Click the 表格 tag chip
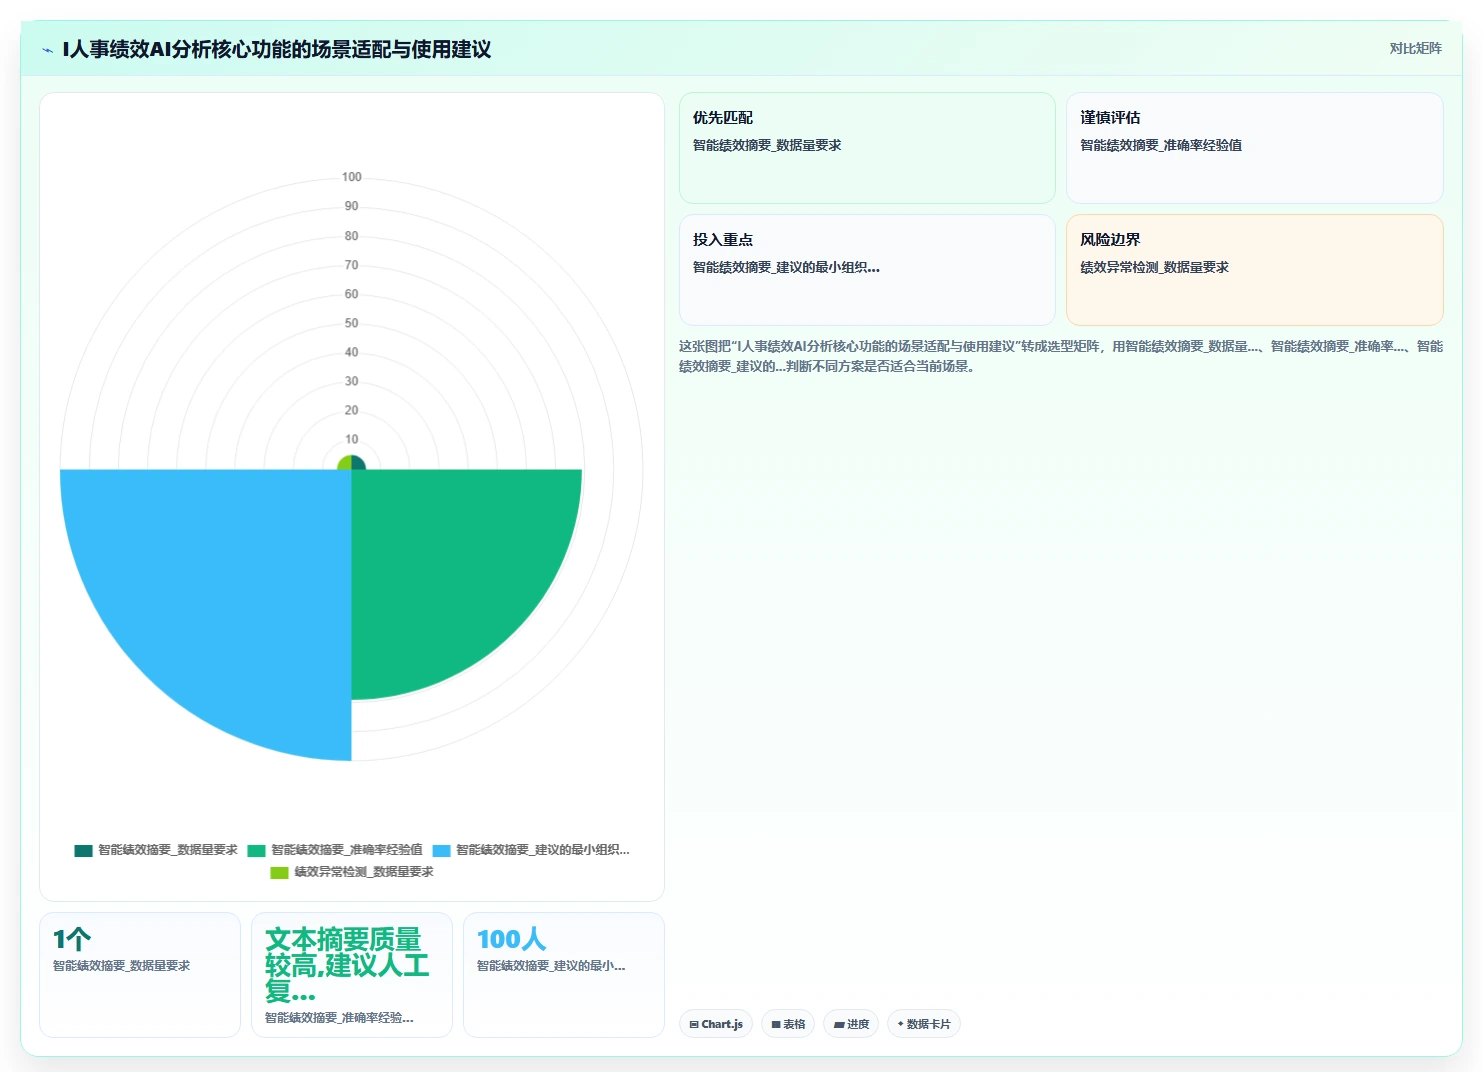 788,1024
